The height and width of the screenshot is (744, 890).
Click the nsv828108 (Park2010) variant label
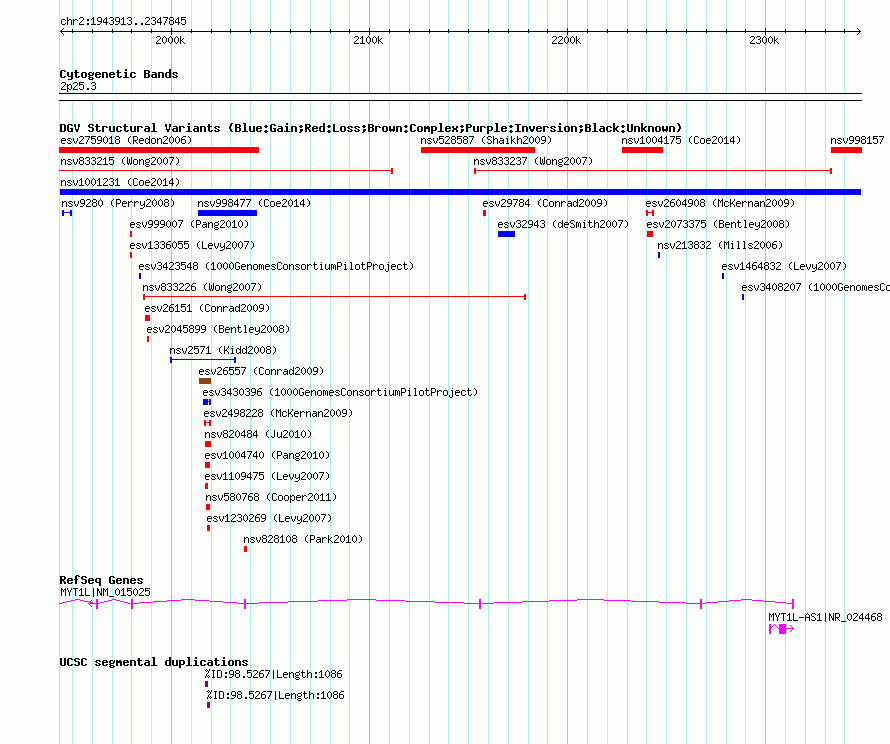tap(303, 539)
